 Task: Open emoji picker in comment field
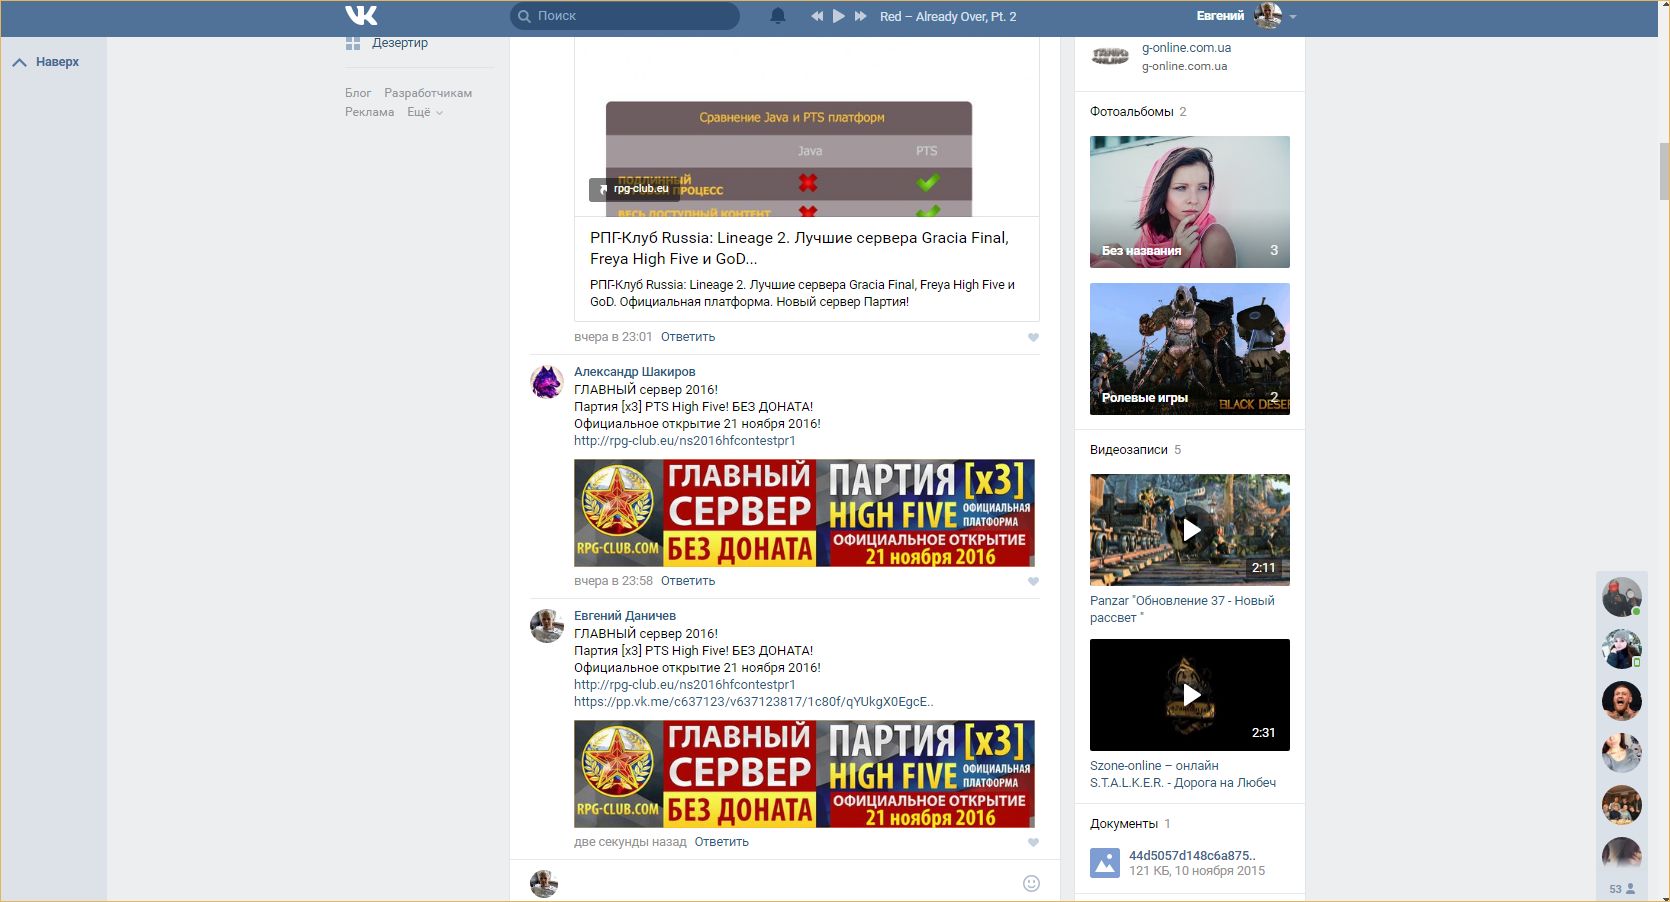[1031, 883]
